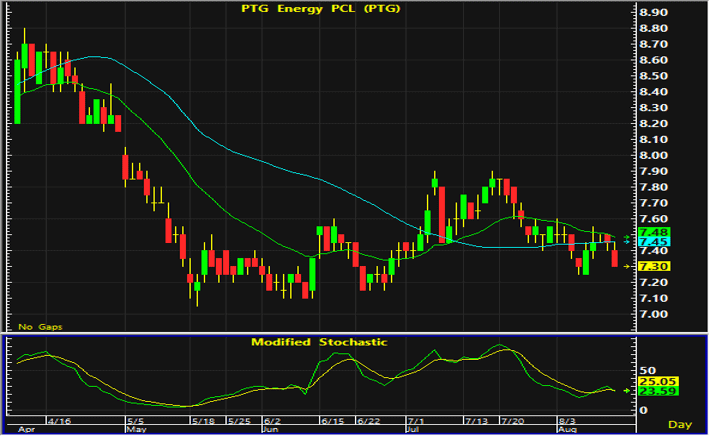The width and height of the screenshot is (710, 436).
Task: Click the Day timeframe label
Action: (680, 425)
